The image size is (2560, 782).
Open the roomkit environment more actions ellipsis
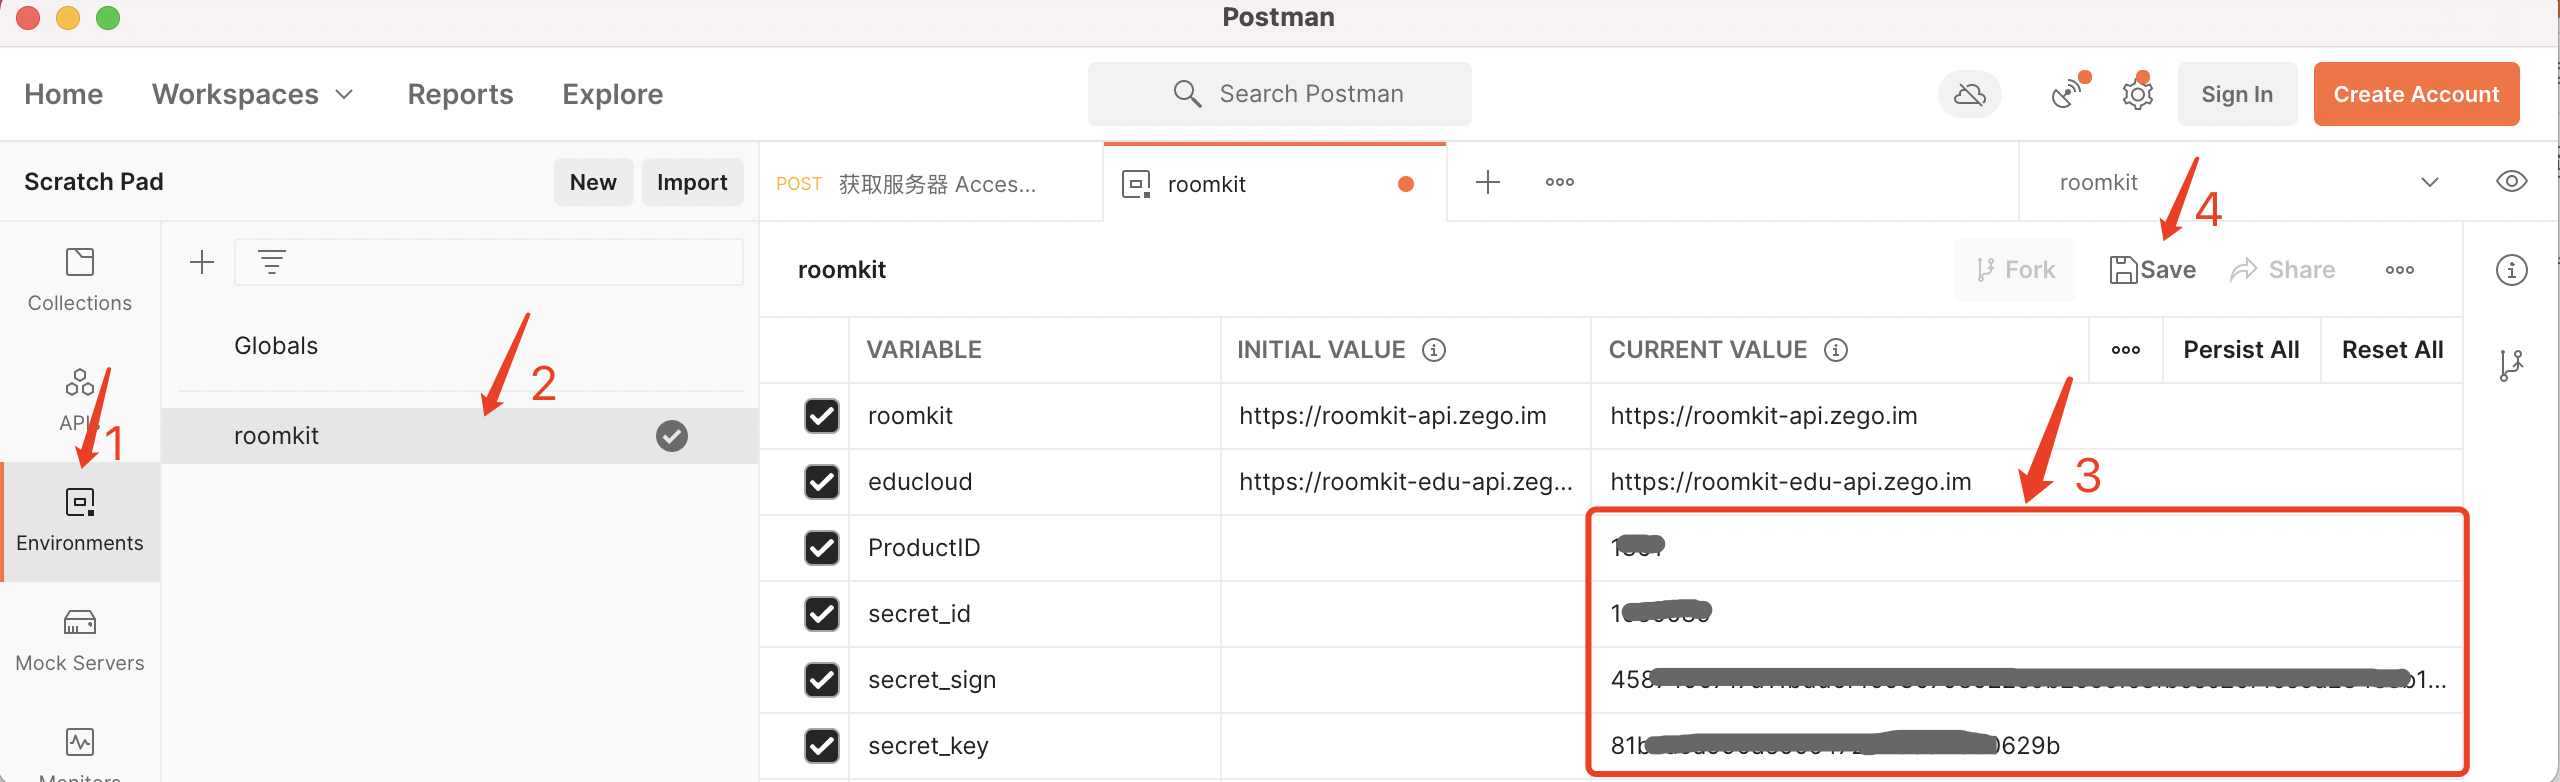point(2399,270)
